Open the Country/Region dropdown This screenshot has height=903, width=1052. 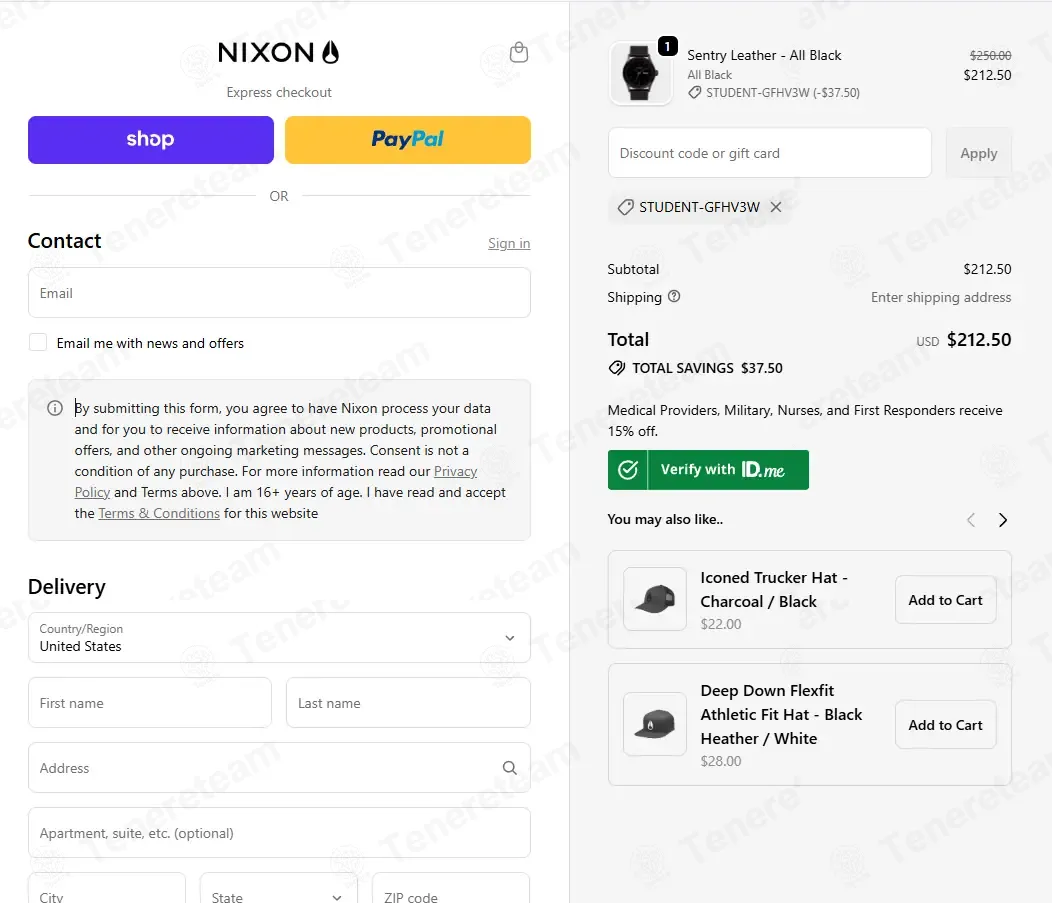tap(279, 637)
